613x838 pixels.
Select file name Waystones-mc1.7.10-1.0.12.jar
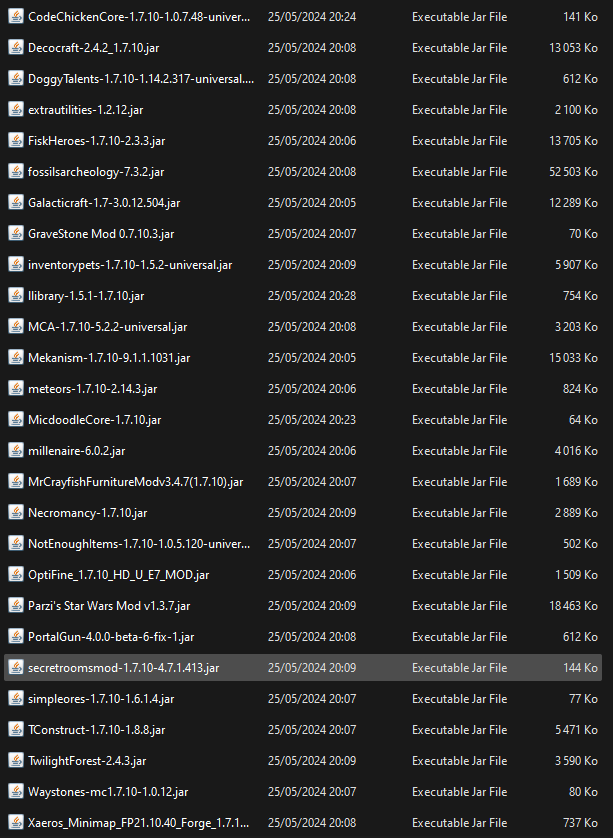click(108, 792)
